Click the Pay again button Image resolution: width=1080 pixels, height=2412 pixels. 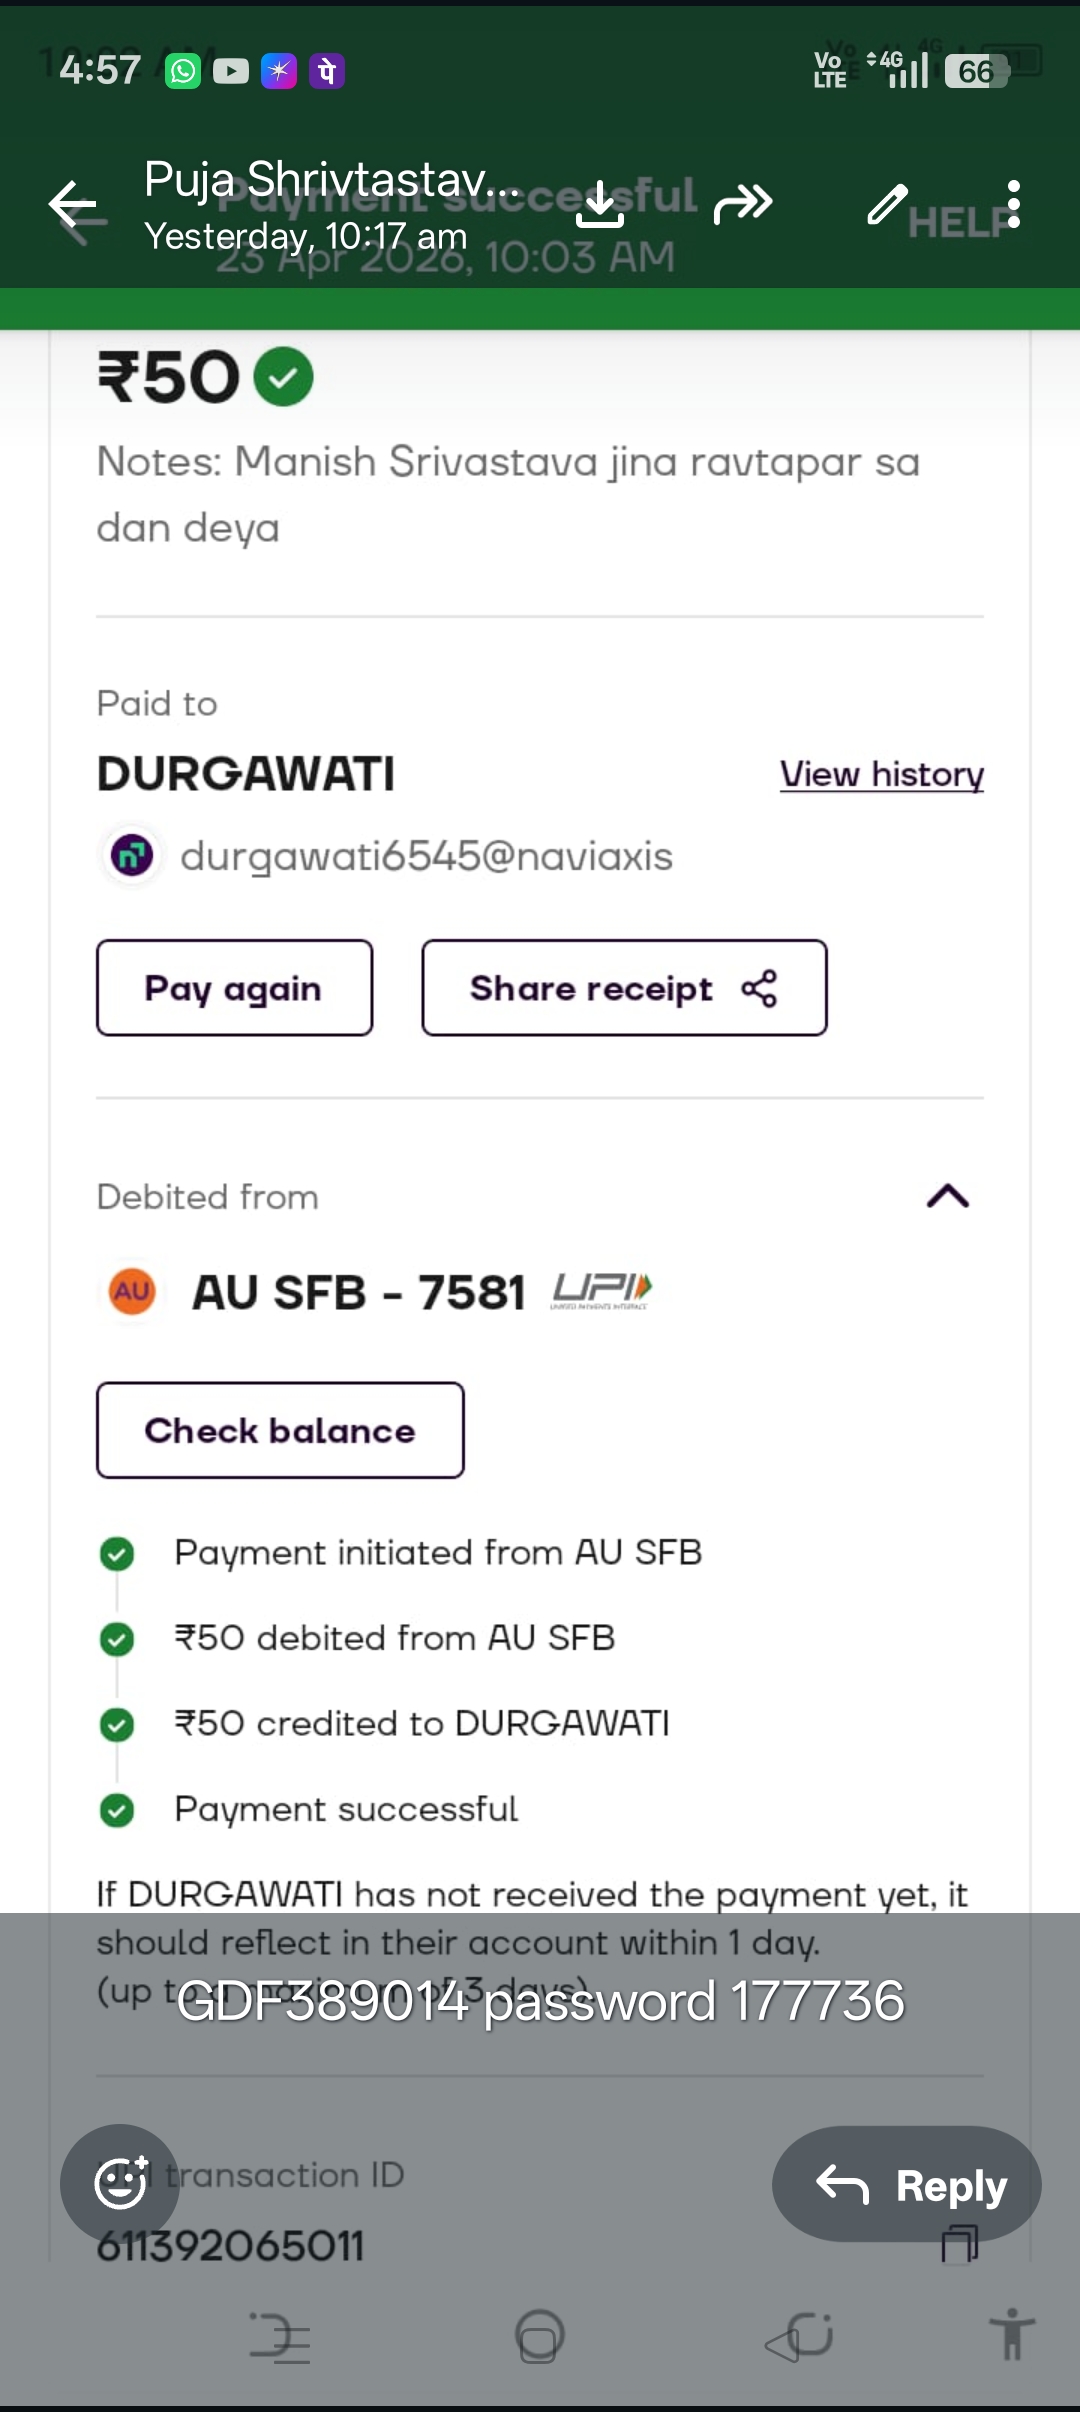coord(234,988)
